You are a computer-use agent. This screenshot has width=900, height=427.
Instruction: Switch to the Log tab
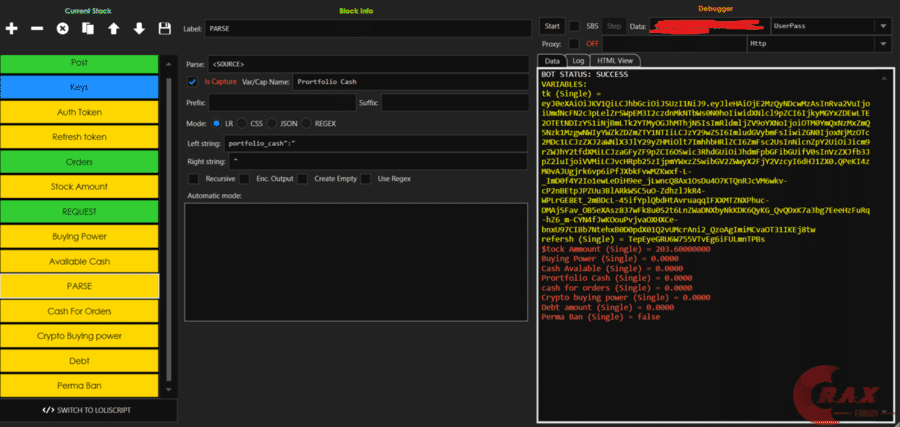[x=578, y=61]
